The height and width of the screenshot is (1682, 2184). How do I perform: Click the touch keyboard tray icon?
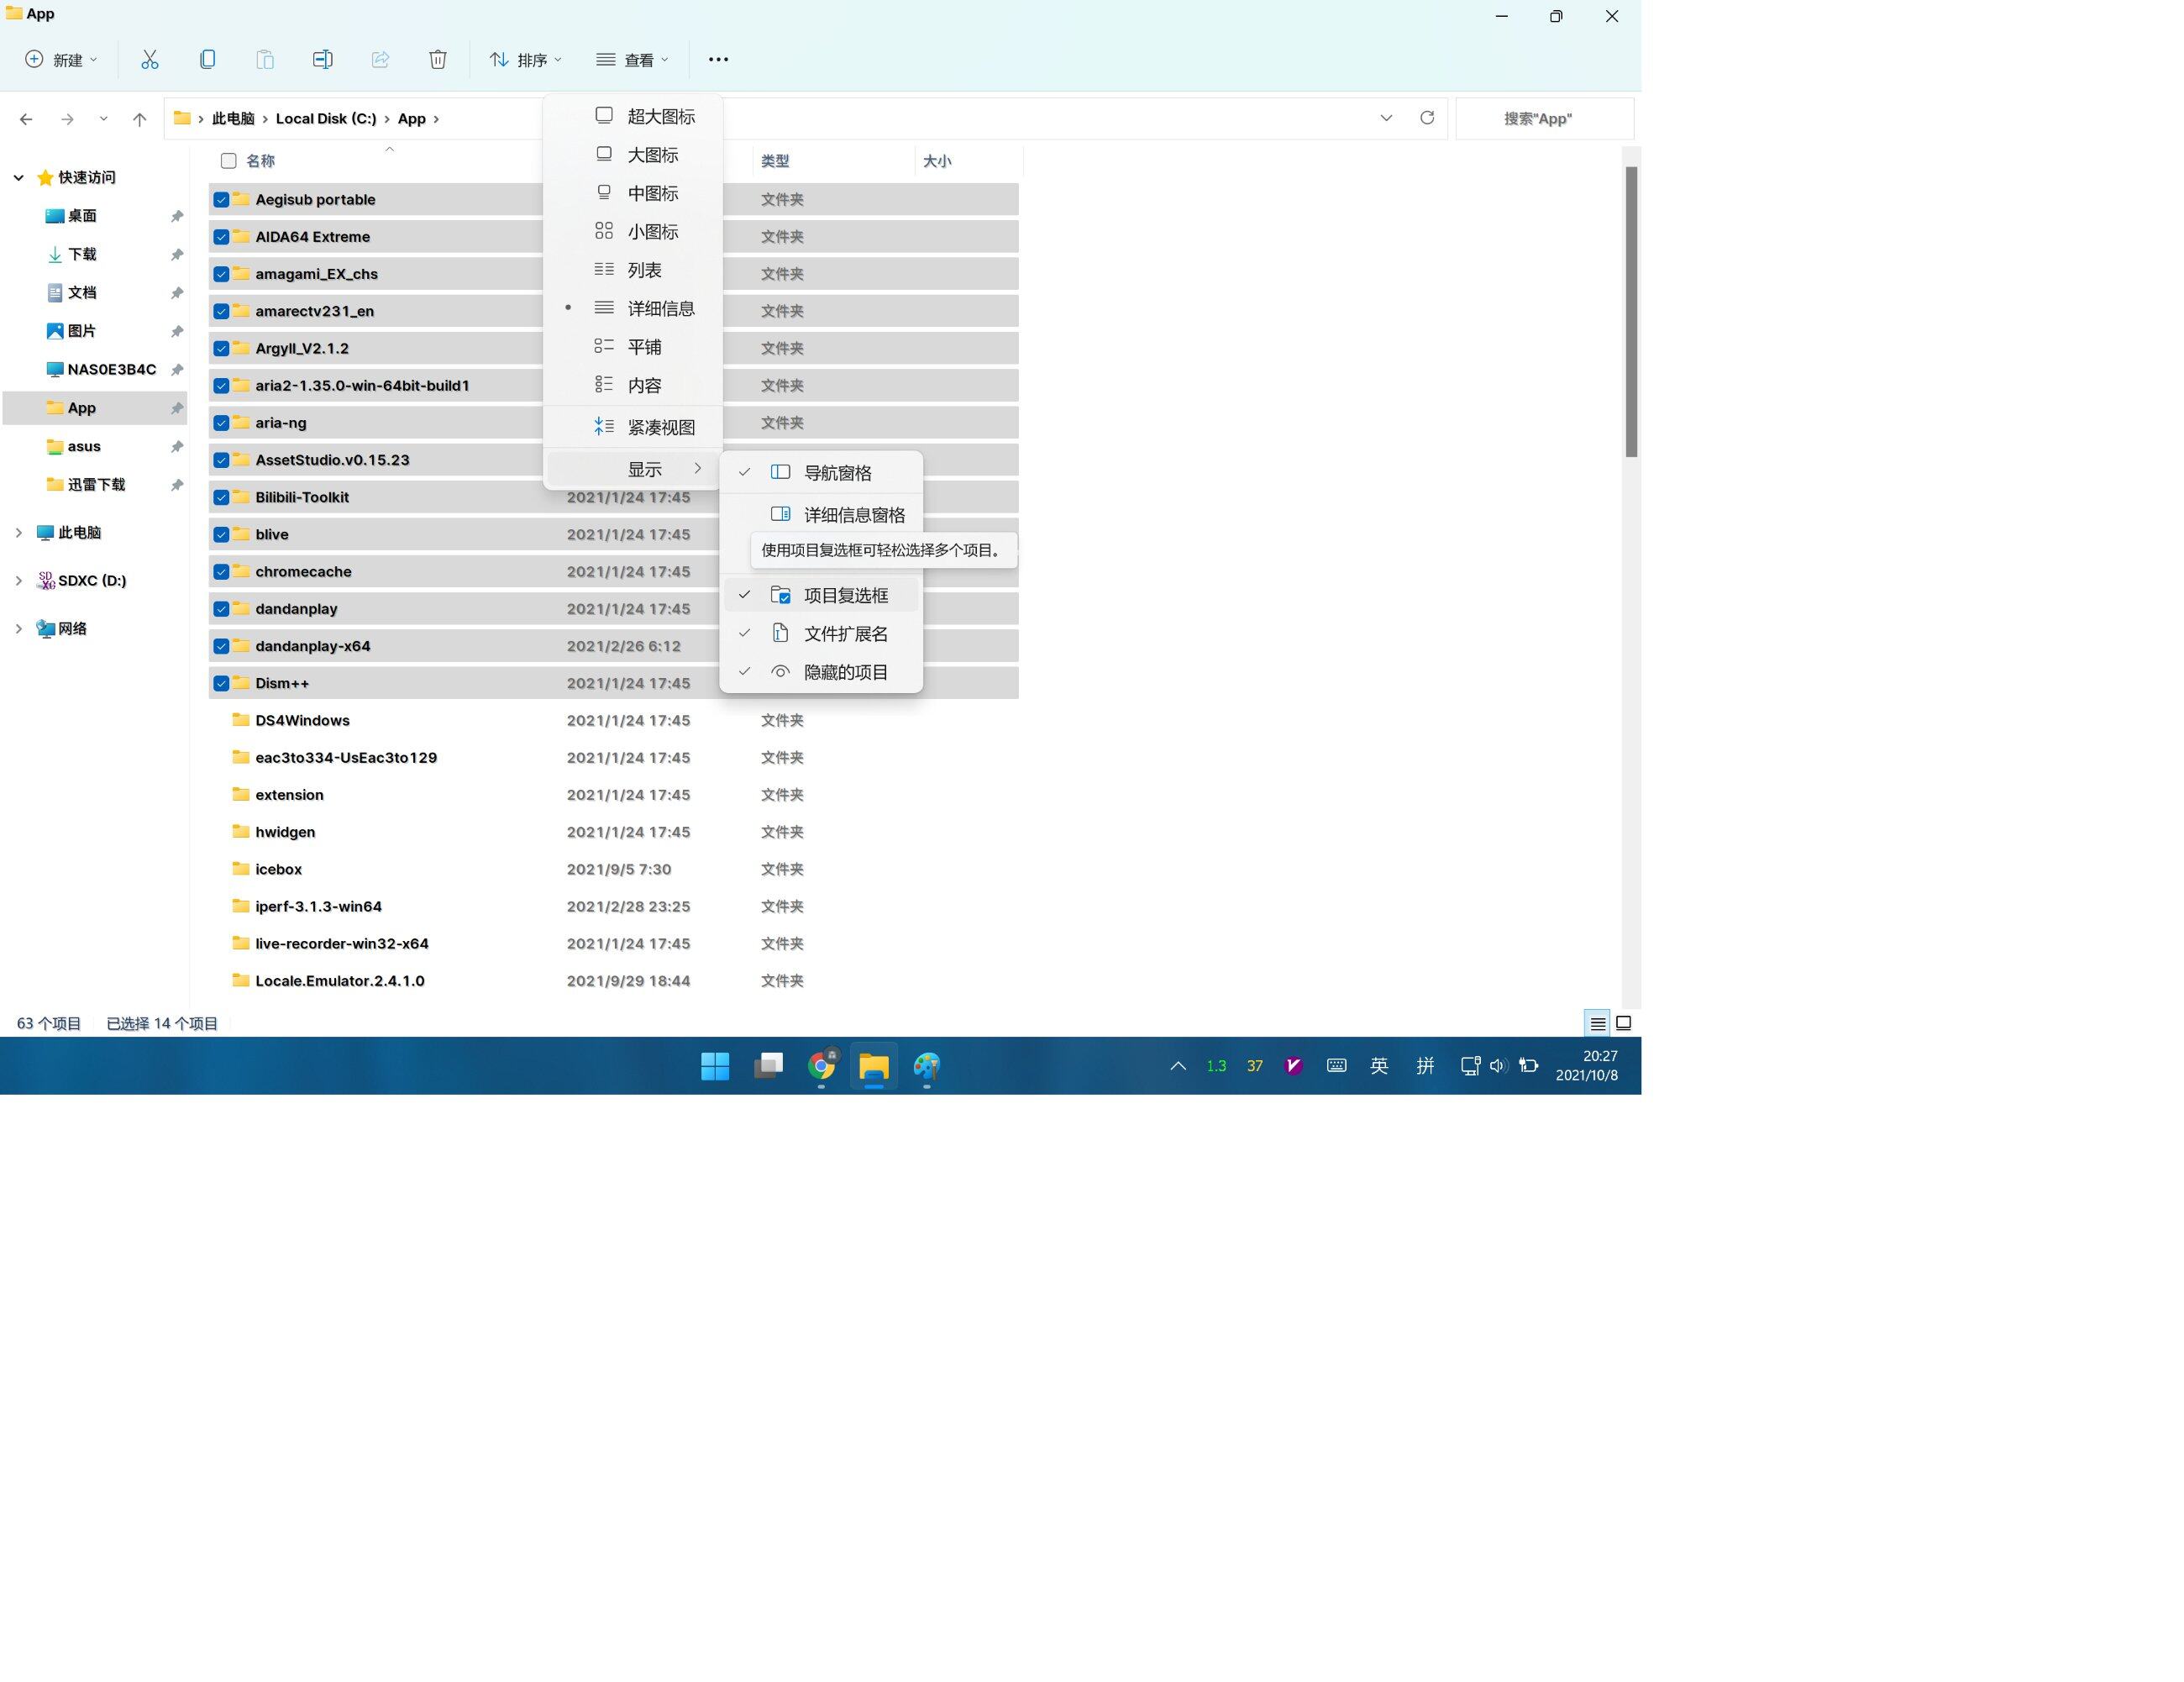coord(1336,1066)
